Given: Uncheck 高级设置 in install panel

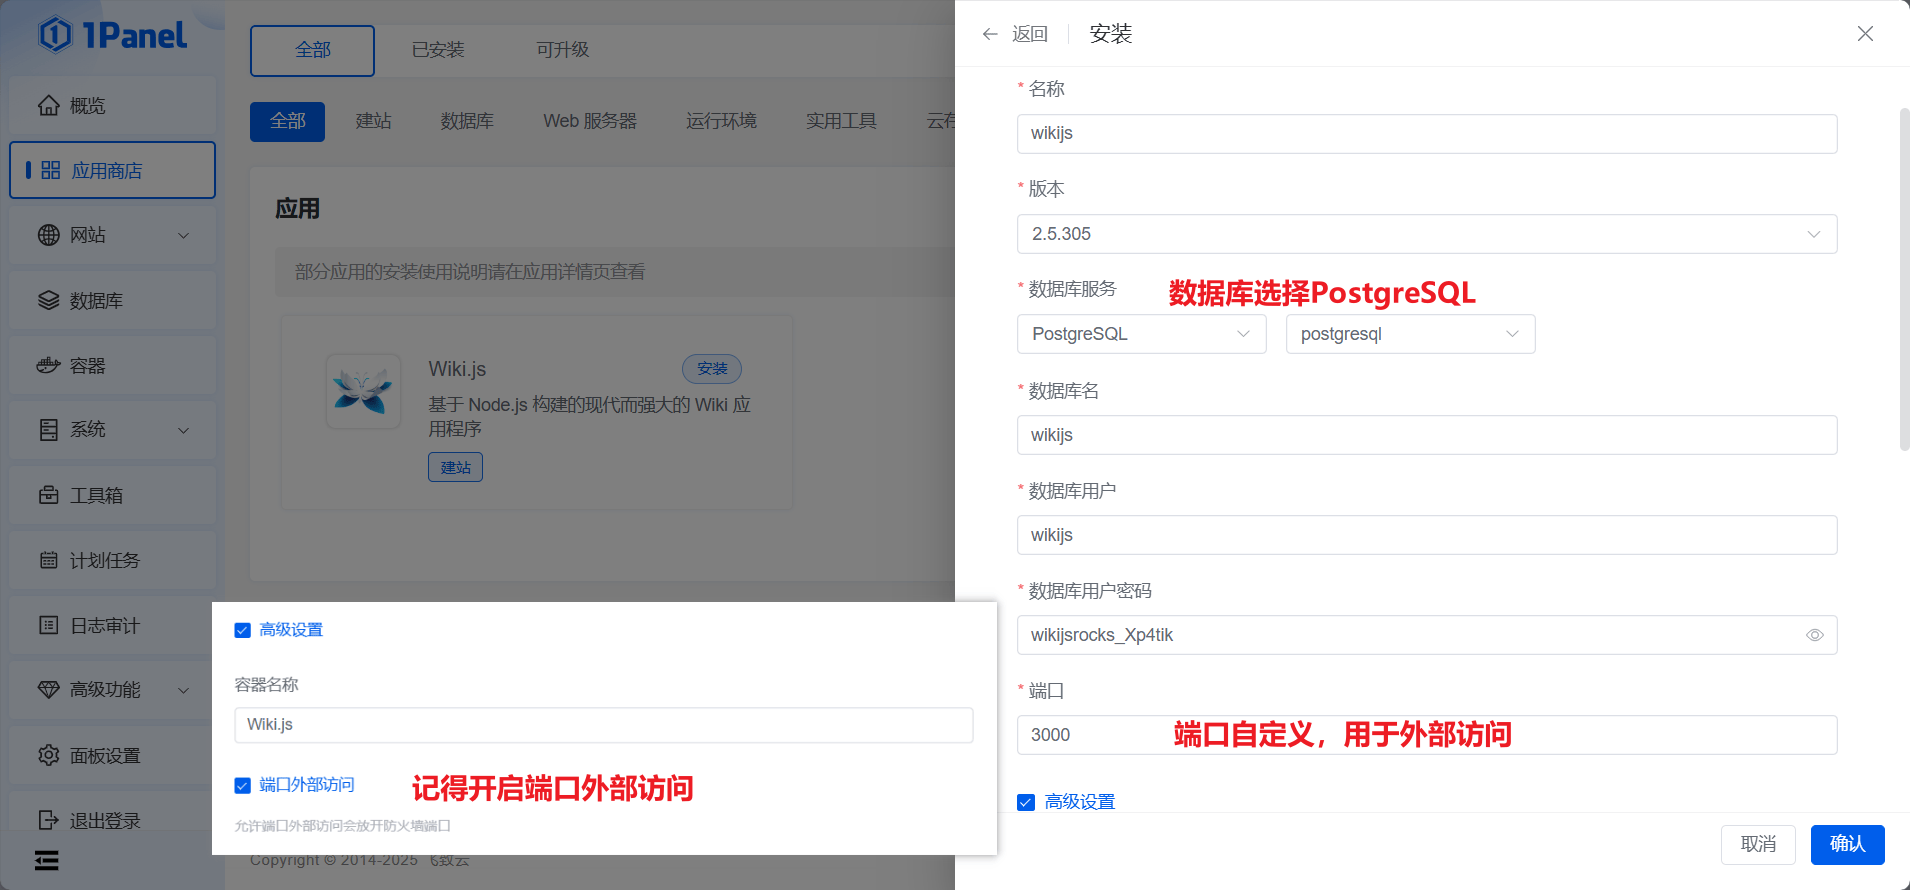Looking at the screenshot, I should point(1026,802).
